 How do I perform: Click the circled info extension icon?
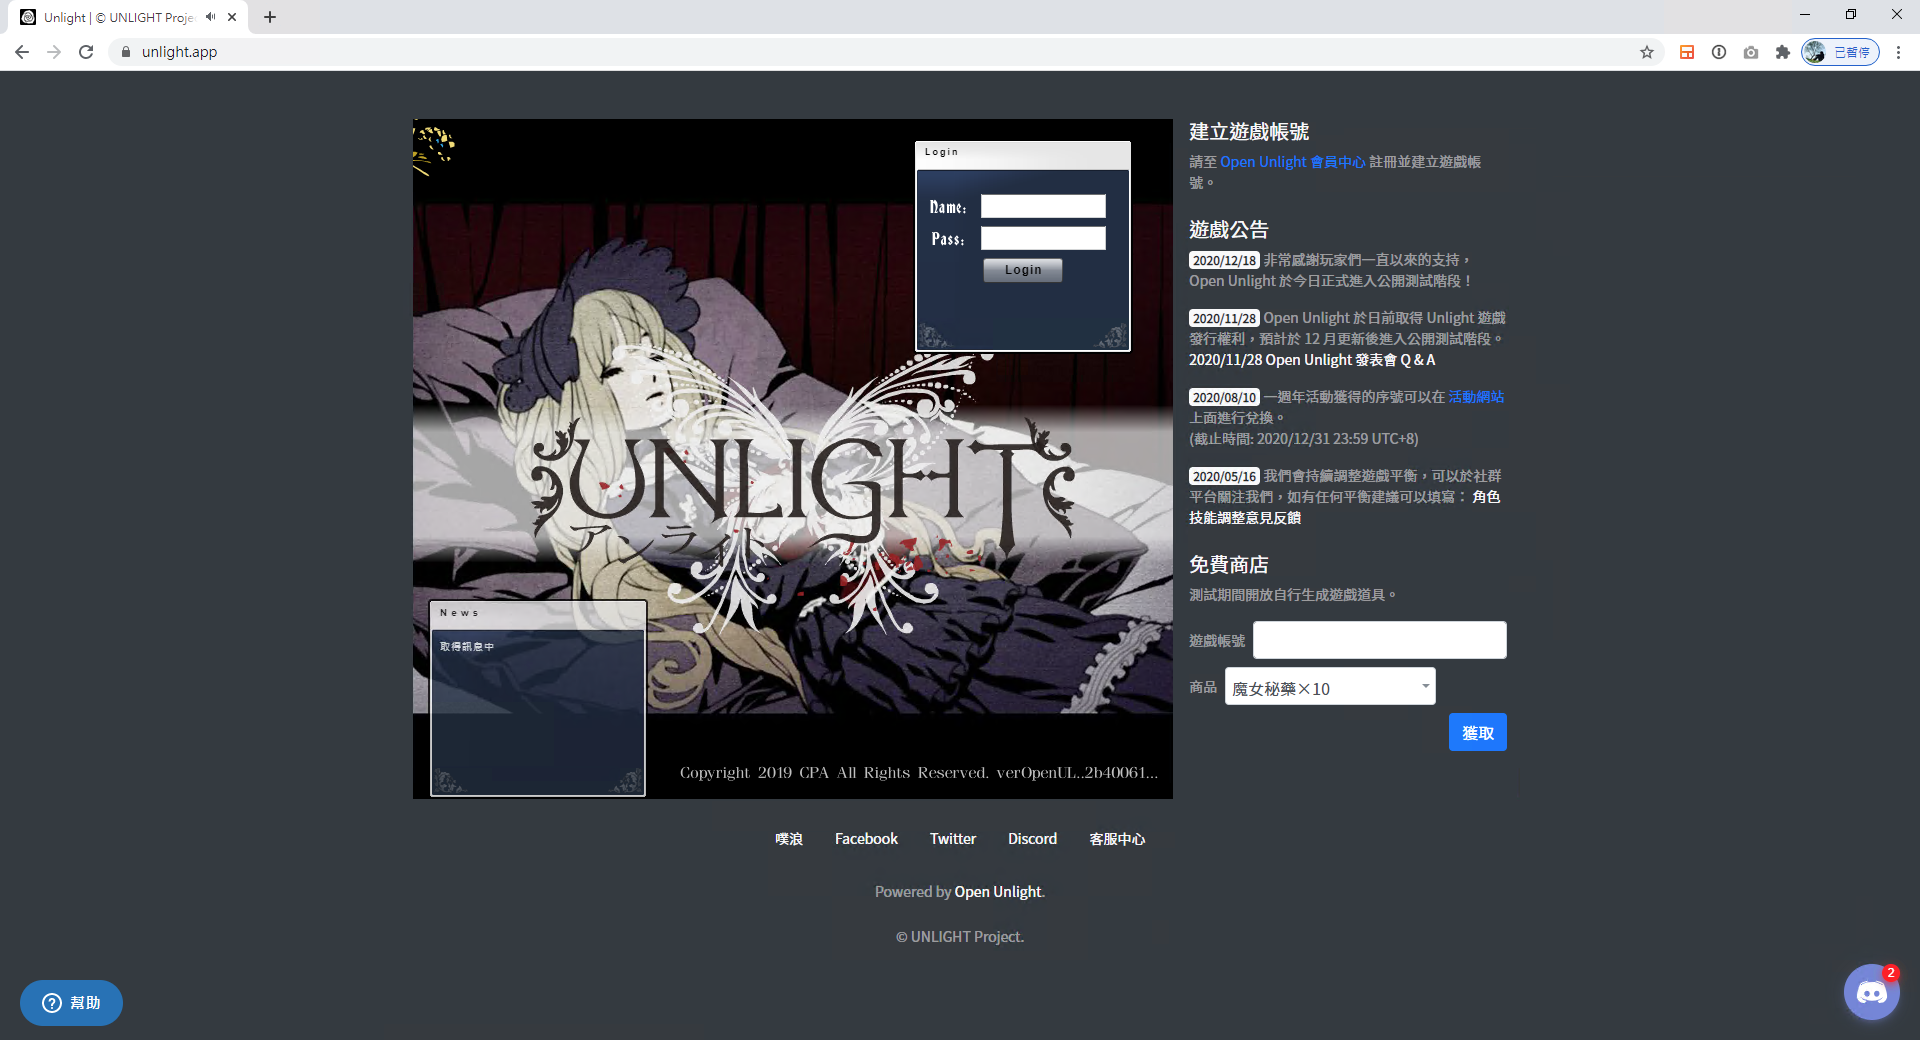click(x=1719, y=52)
